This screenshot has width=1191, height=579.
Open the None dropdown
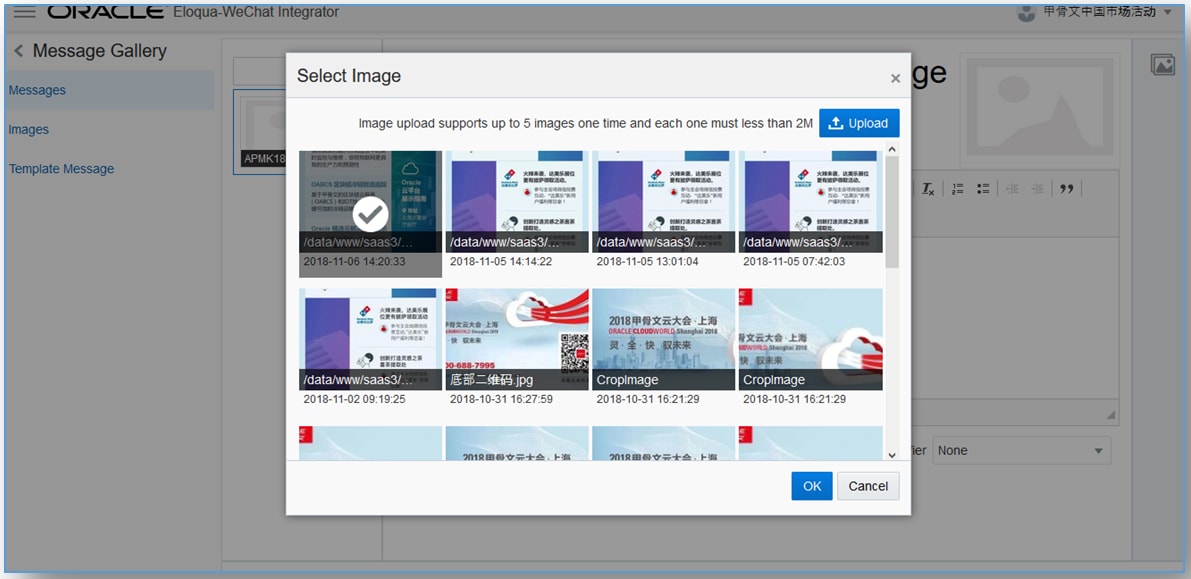1021,451
